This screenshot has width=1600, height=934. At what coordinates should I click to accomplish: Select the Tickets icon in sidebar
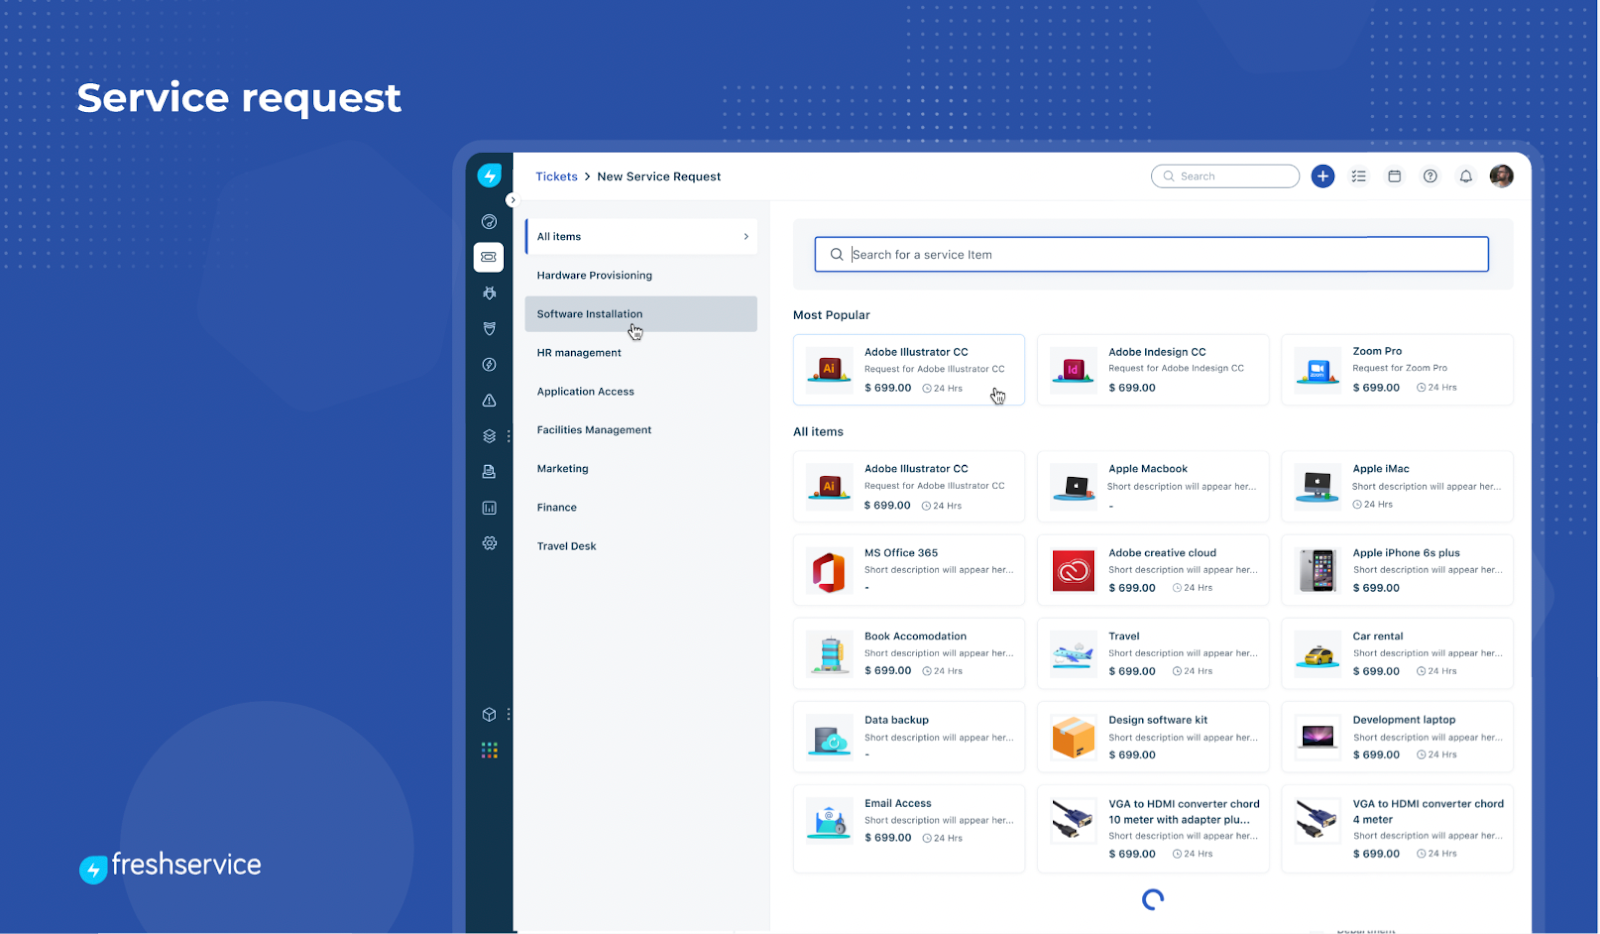(x=489, y=257)
